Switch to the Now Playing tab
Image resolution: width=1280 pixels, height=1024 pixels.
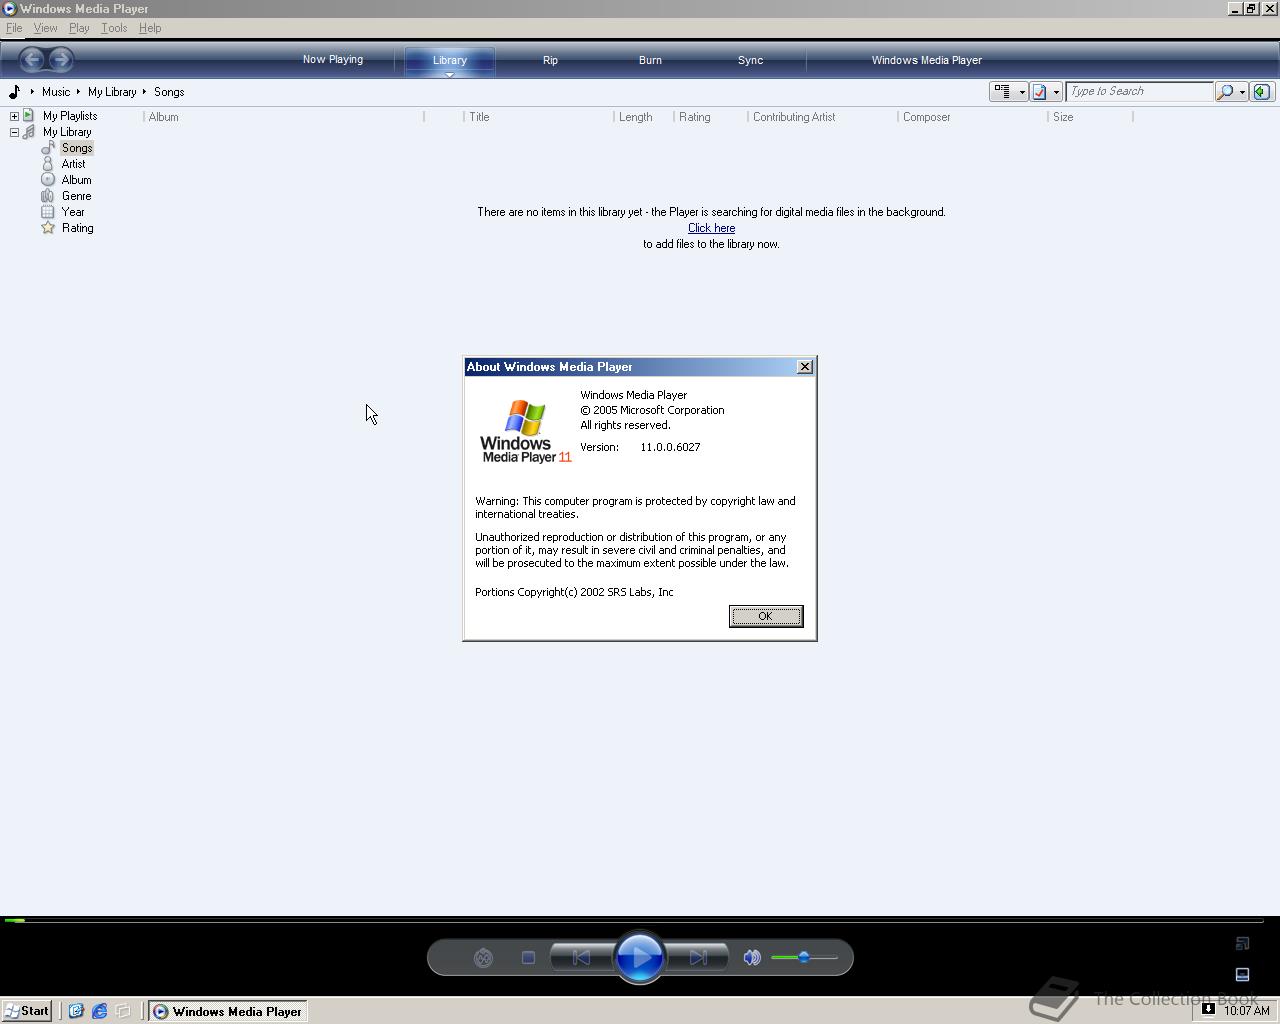coord(333,60)
